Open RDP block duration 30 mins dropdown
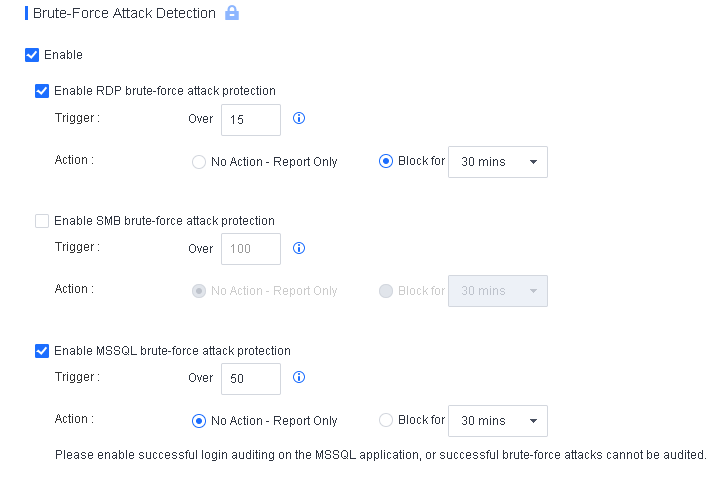The image size is (719, 484). click(498, 162)
